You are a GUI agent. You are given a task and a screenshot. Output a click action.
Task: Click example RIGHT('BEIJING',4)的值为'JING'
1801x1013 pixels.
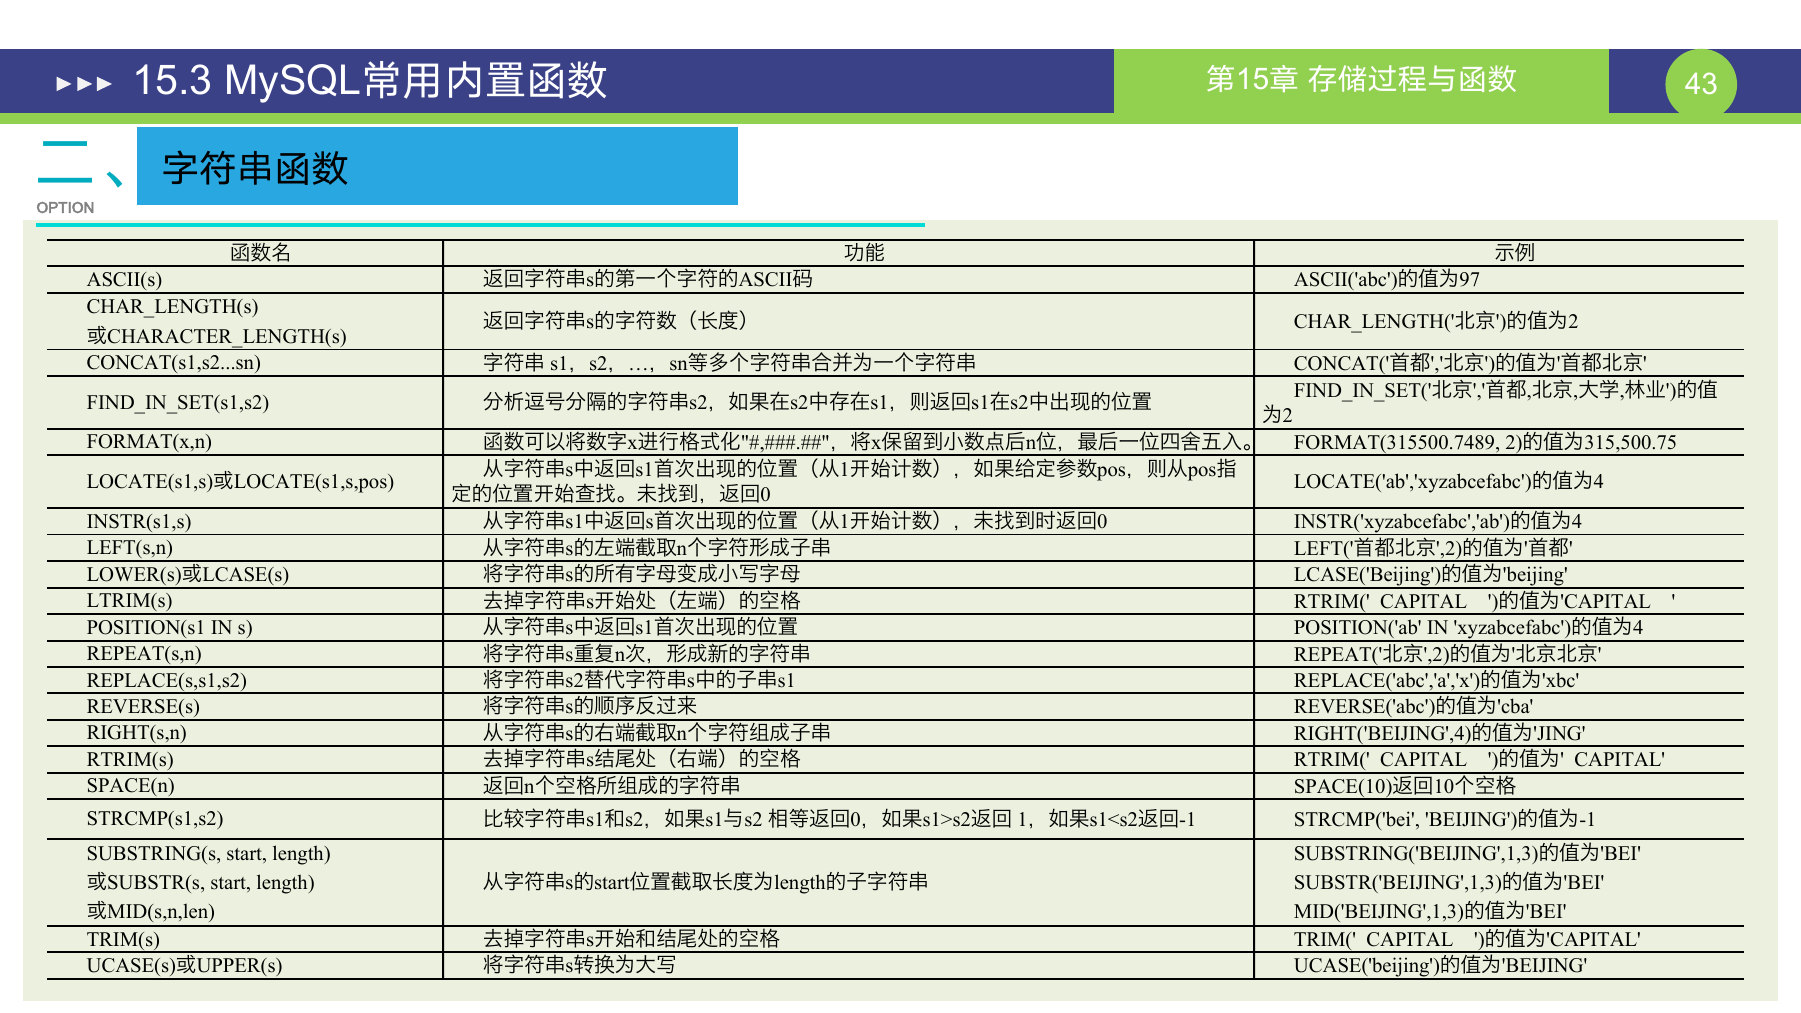coord(1439,733)
